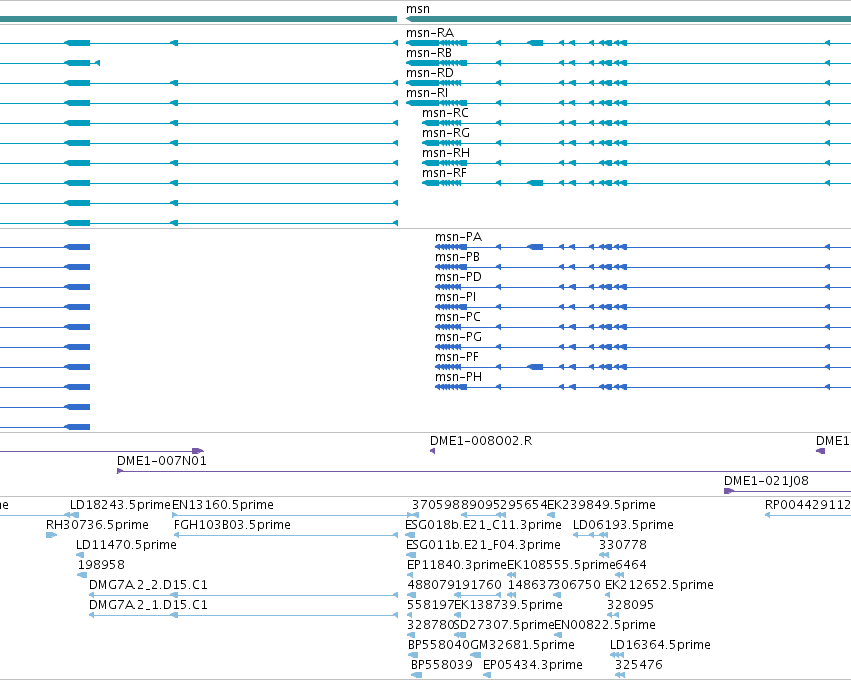Open the DME1-021J08 feature label

pyautogui.click(x=766, y=481)
